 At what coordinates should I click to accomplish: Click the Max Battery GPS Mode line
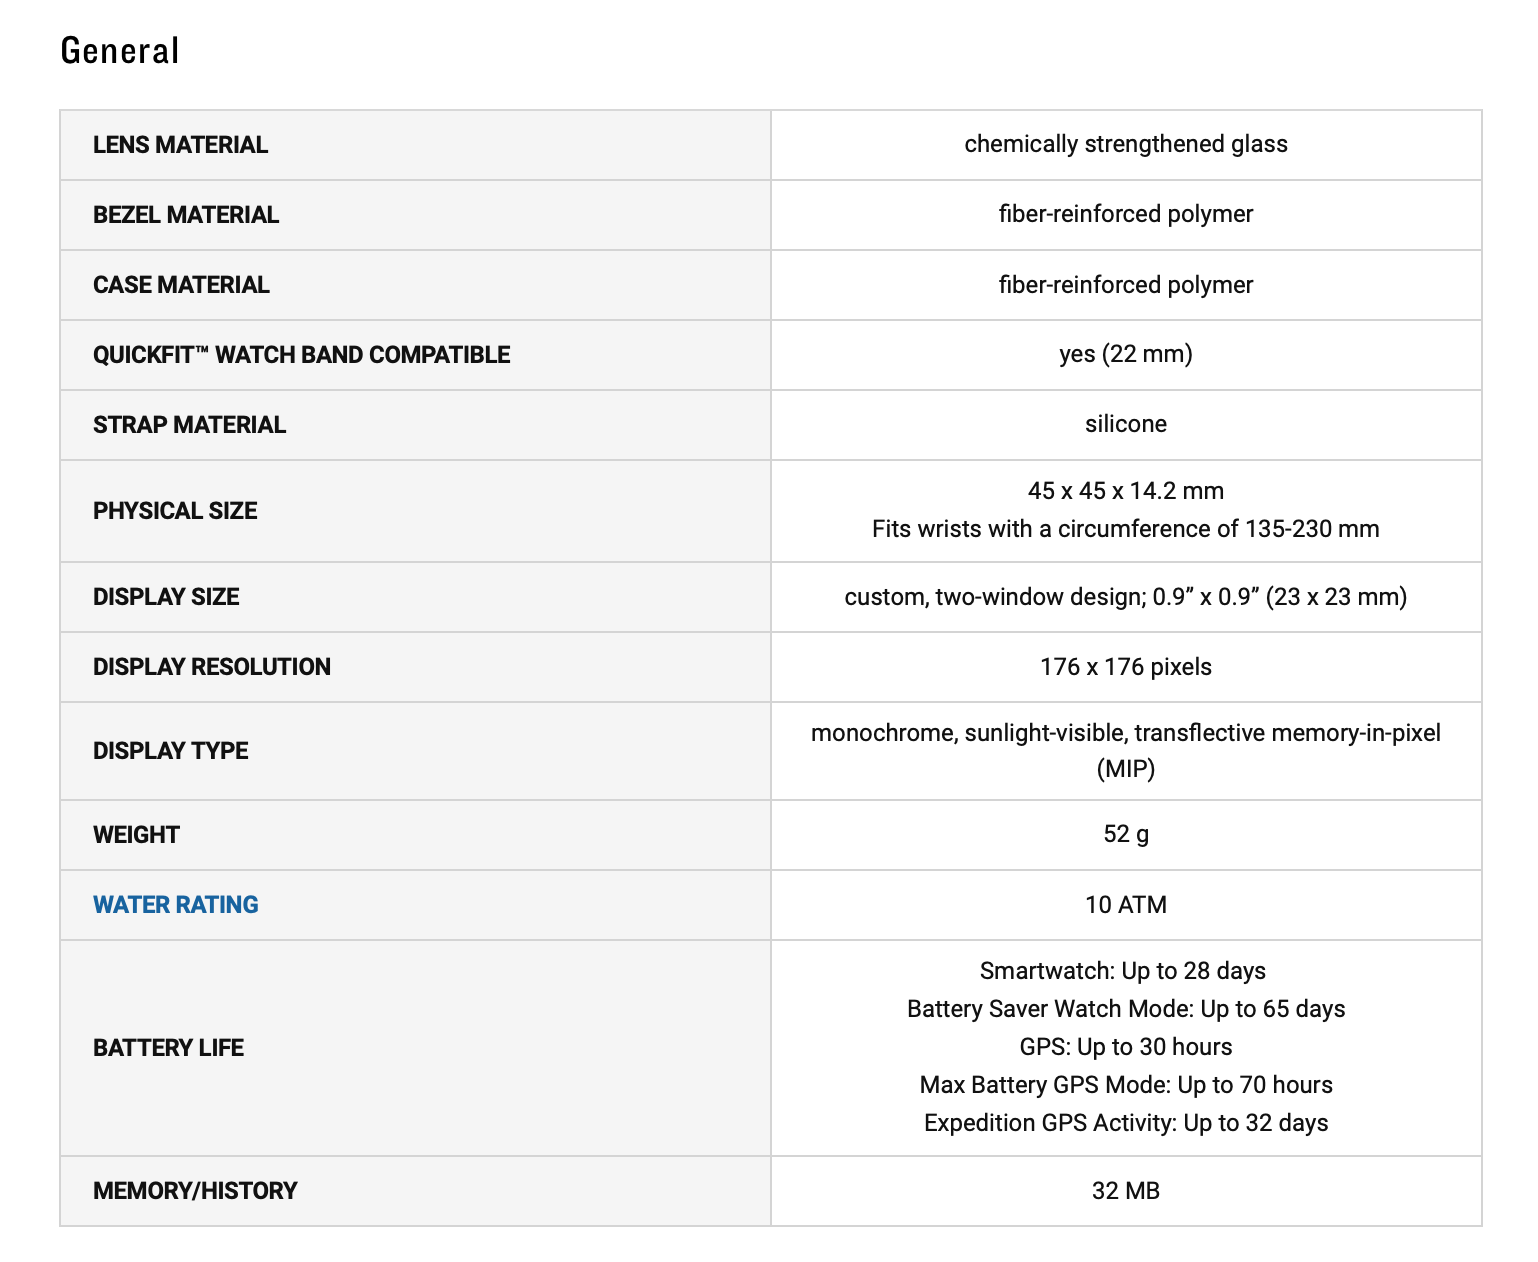coord(1126,1085)
